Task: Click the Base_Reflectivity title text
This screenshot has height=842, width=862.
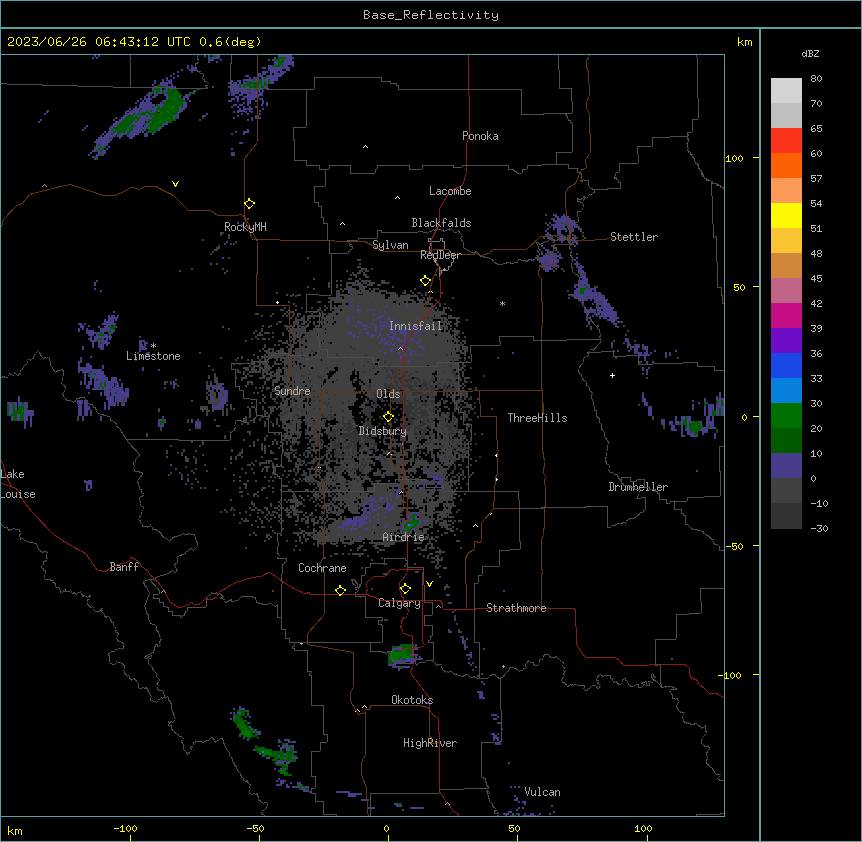Action: (431, 15)
